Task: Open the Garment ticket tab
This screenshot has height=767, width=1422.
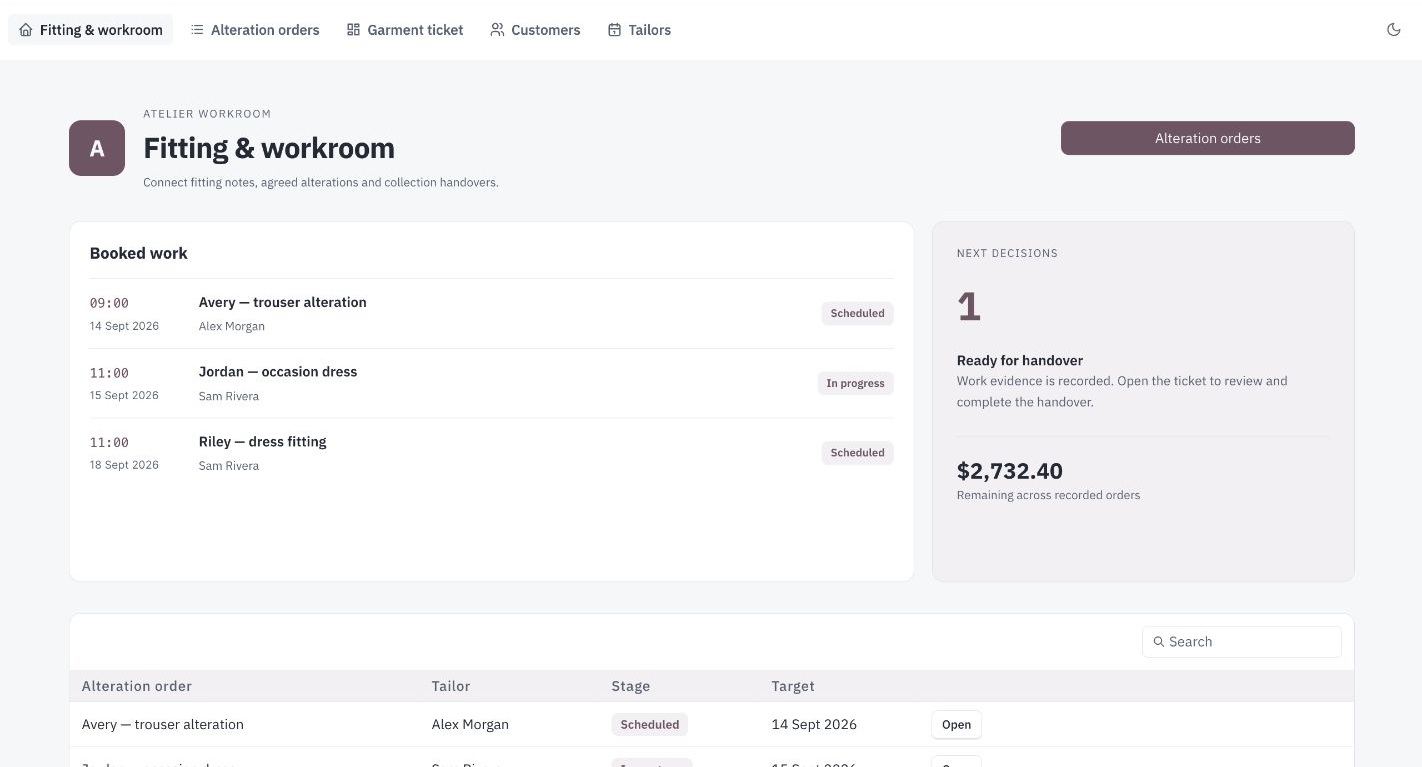Action: point(405,30)
